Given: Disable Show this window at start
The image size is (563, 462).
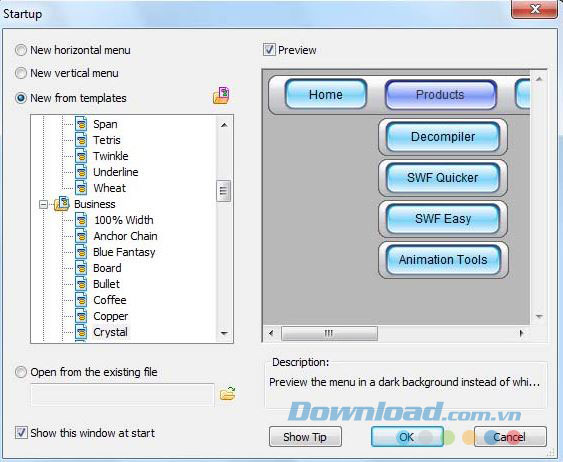Looking at the screenshot, I should (x=21, y=433).
